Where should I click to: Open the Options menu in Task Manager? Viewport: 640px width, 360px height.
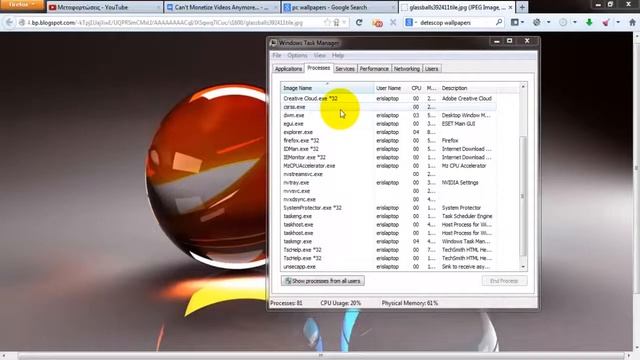pos(297,55)
